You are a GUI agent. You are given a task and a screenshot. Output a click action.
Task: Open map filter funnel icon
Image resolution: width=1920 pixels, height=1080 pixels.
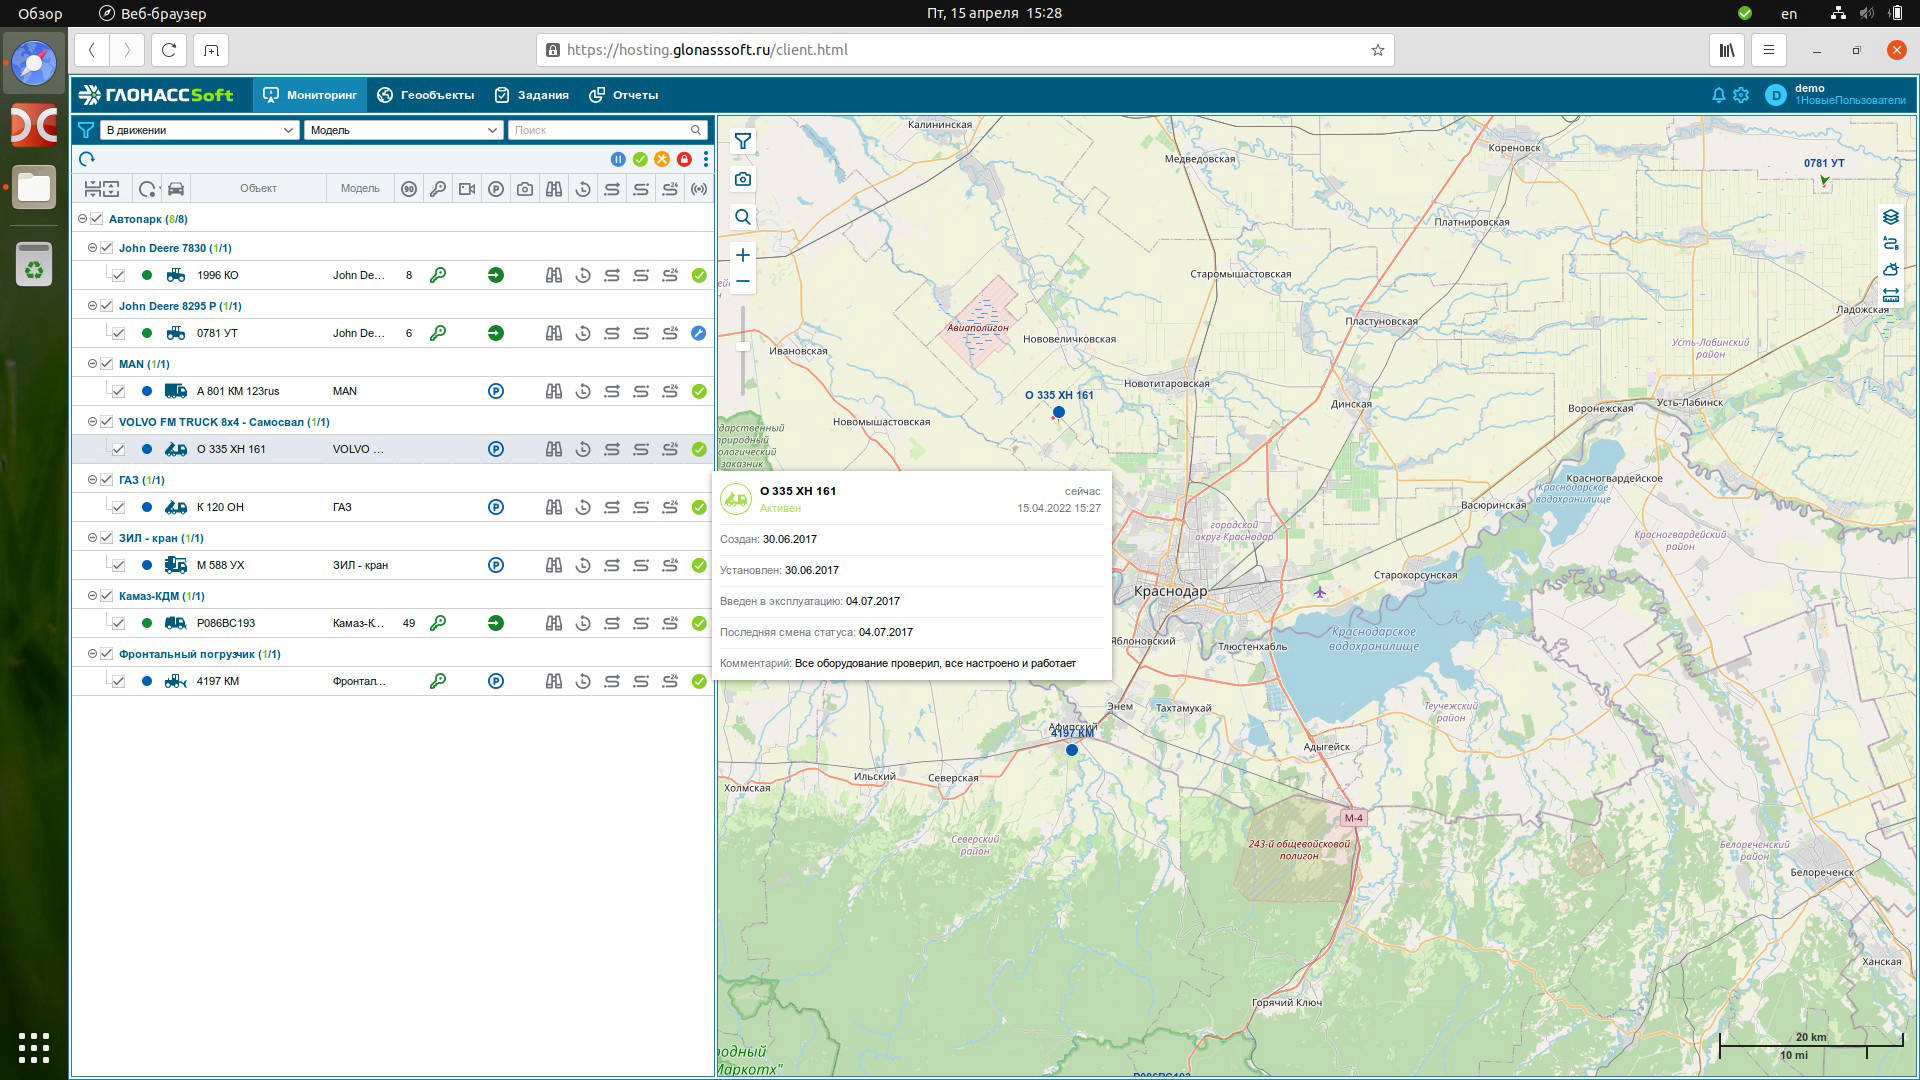coord(742,141)
